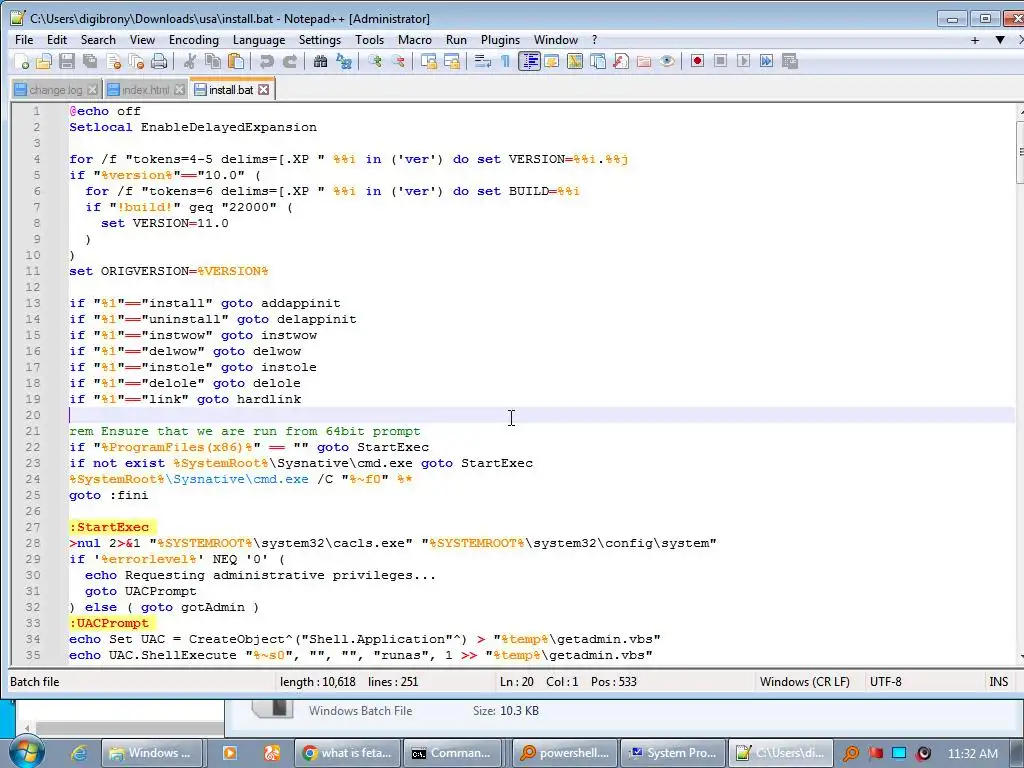Click the vertical scrollbar thumb in the editor
The image size is (1024, 768).
coord(1020,154)
